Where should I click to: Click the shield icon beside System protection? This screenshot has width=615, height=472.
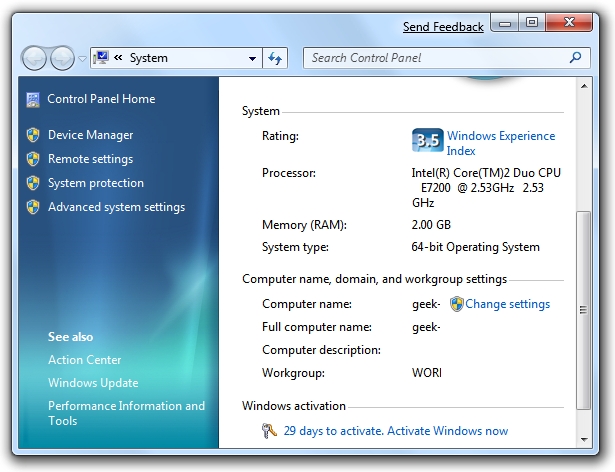tap(33, 183)
